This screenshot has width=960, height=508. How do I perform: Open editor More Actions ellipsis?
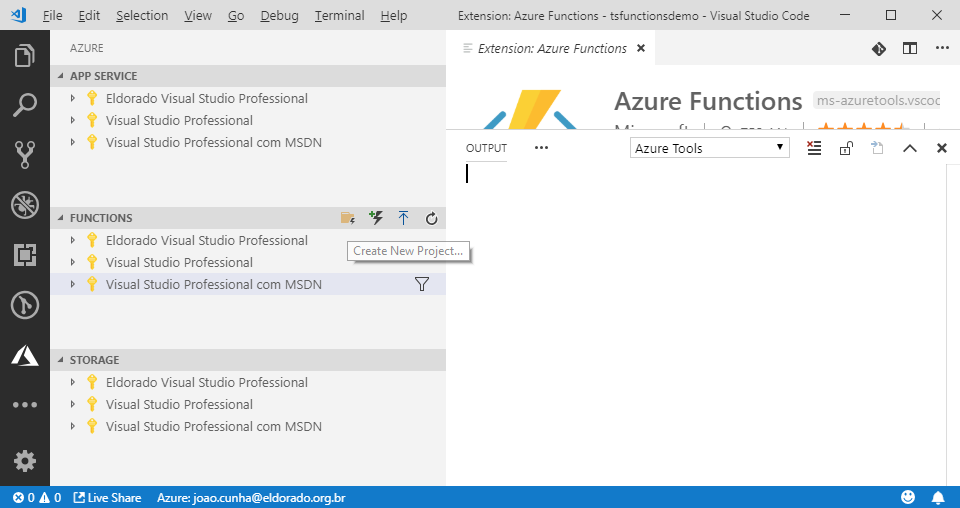[942, 48]
